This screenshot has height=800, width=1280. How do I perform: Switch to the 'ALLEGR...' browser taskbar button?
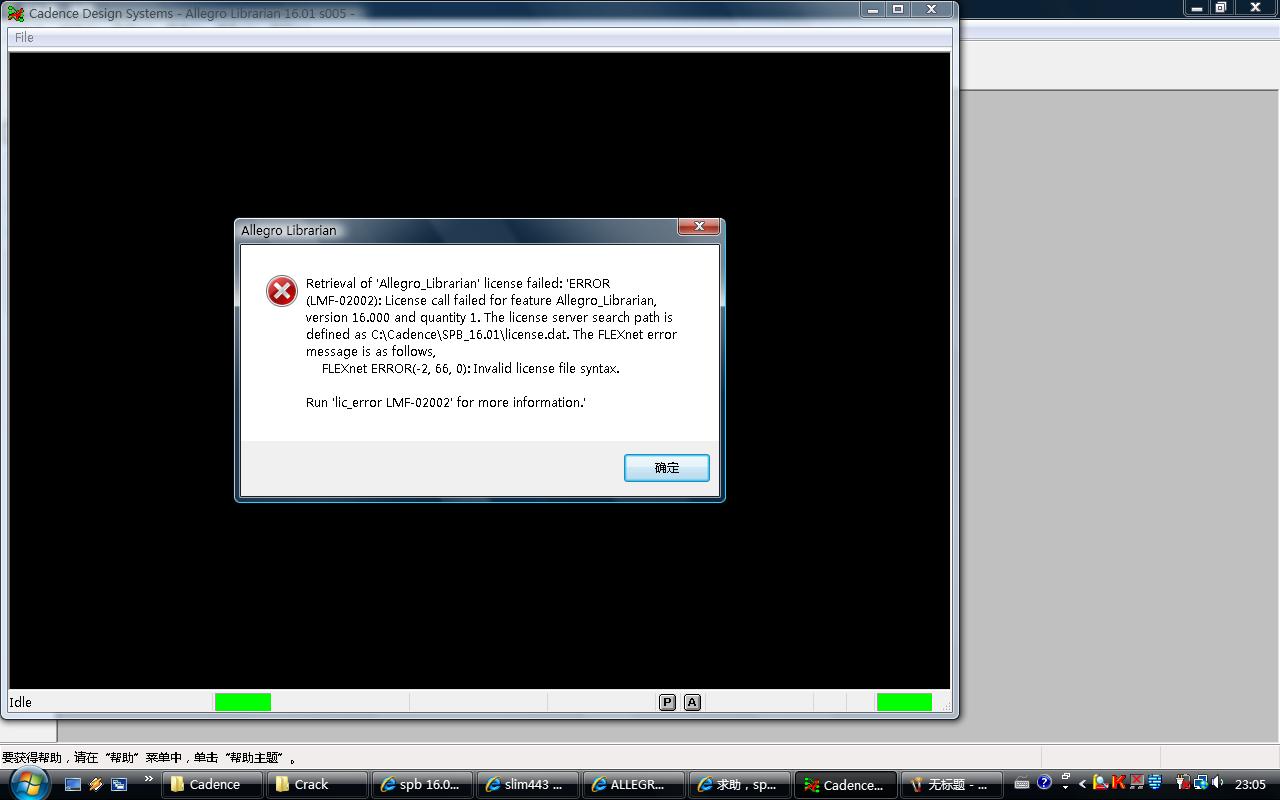pos(634,785)
